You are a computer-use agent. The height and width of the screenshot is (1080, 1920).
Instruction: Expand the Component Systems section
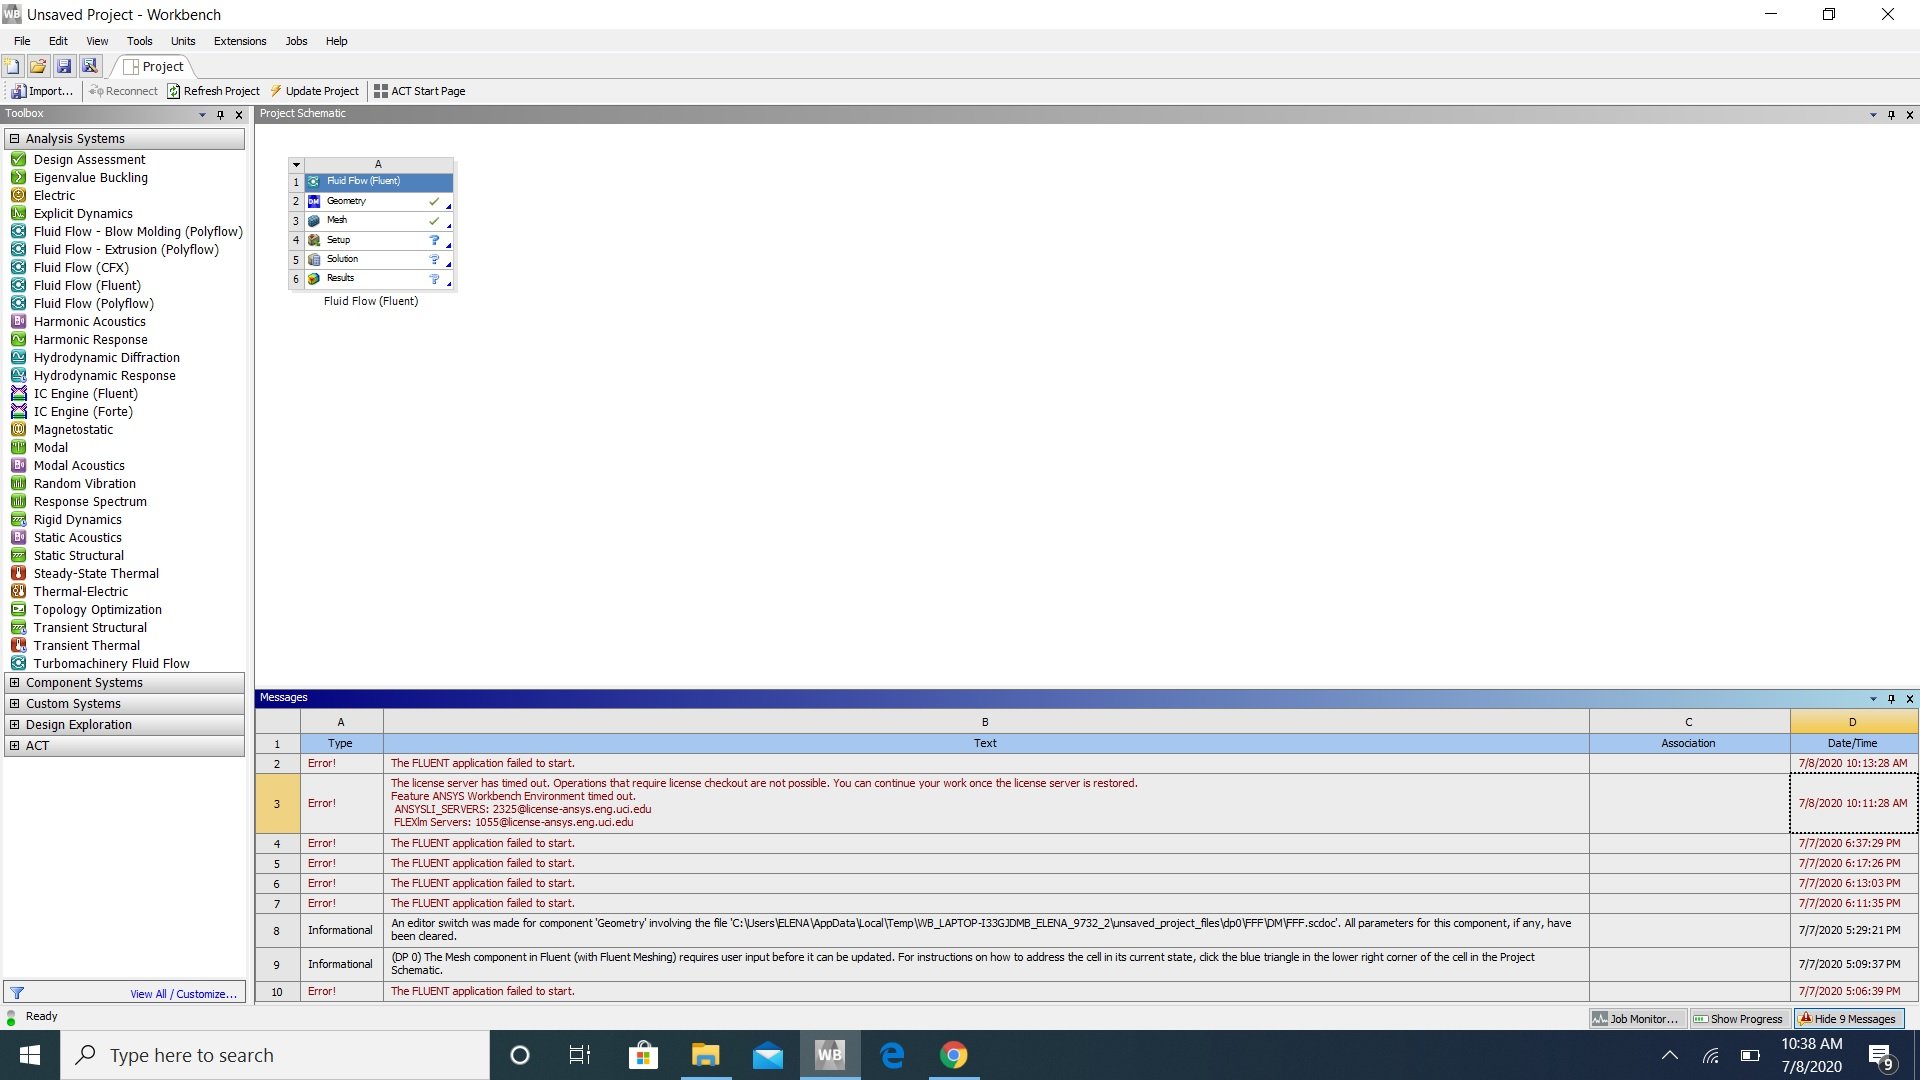pyautogui.click(x=14, y=682)
